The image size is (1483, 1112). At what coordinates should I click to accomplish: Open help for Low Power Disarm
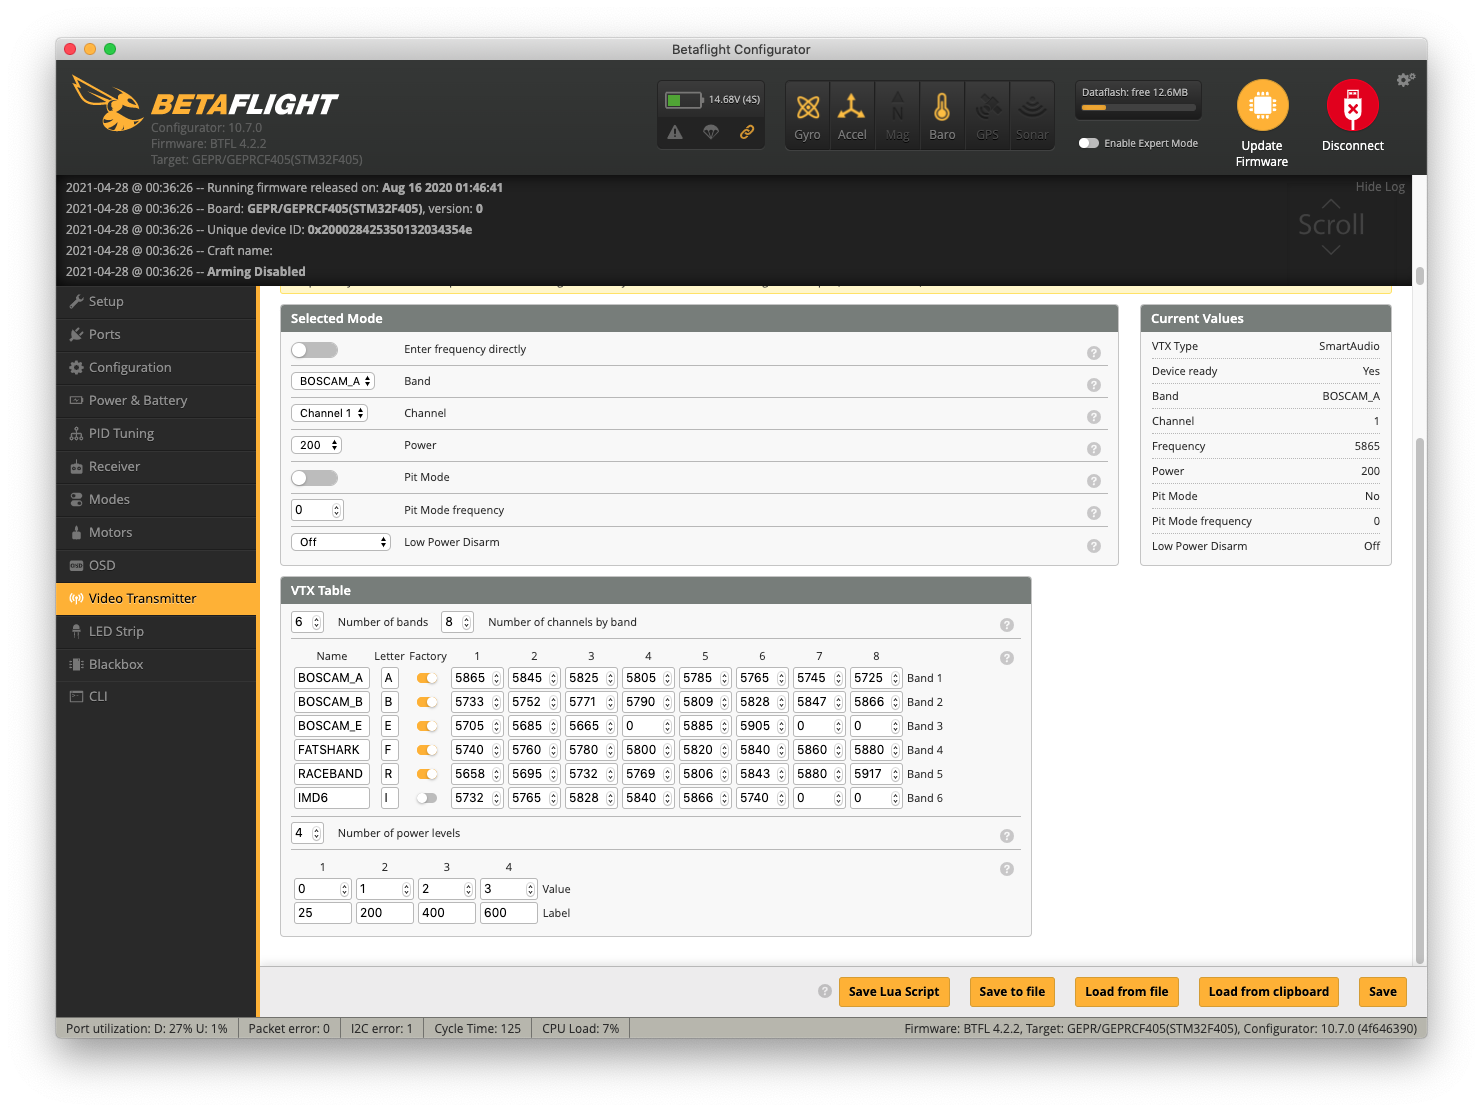coord(1094,546)
